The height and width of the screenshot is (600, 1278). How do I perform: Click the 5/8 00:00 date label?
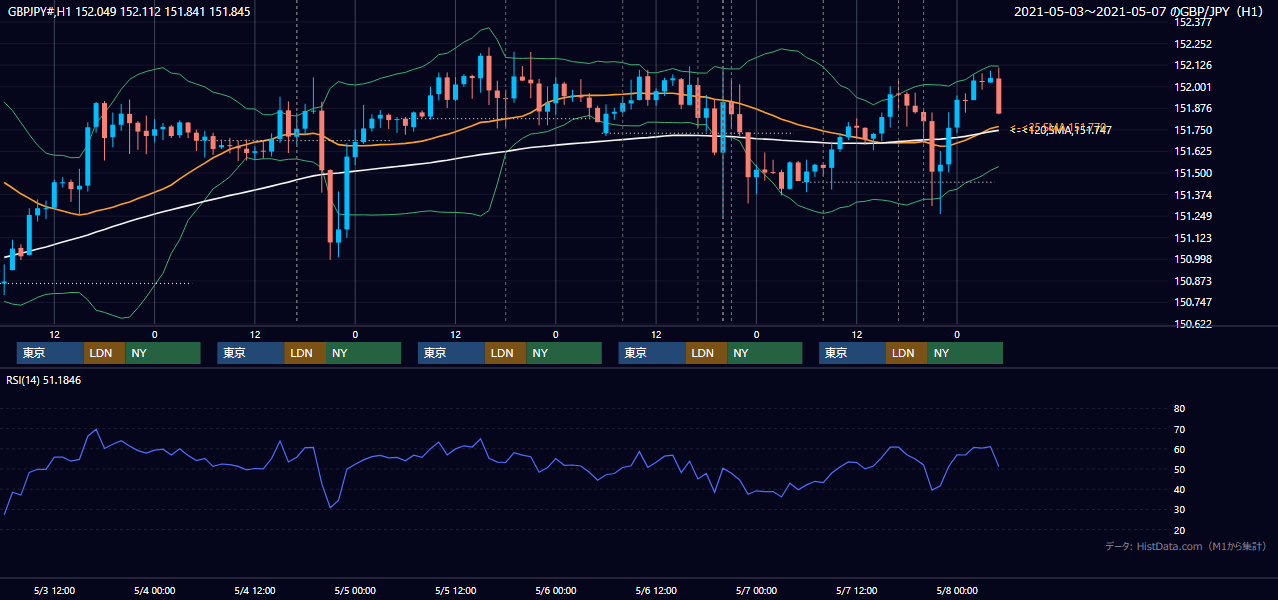957,590
